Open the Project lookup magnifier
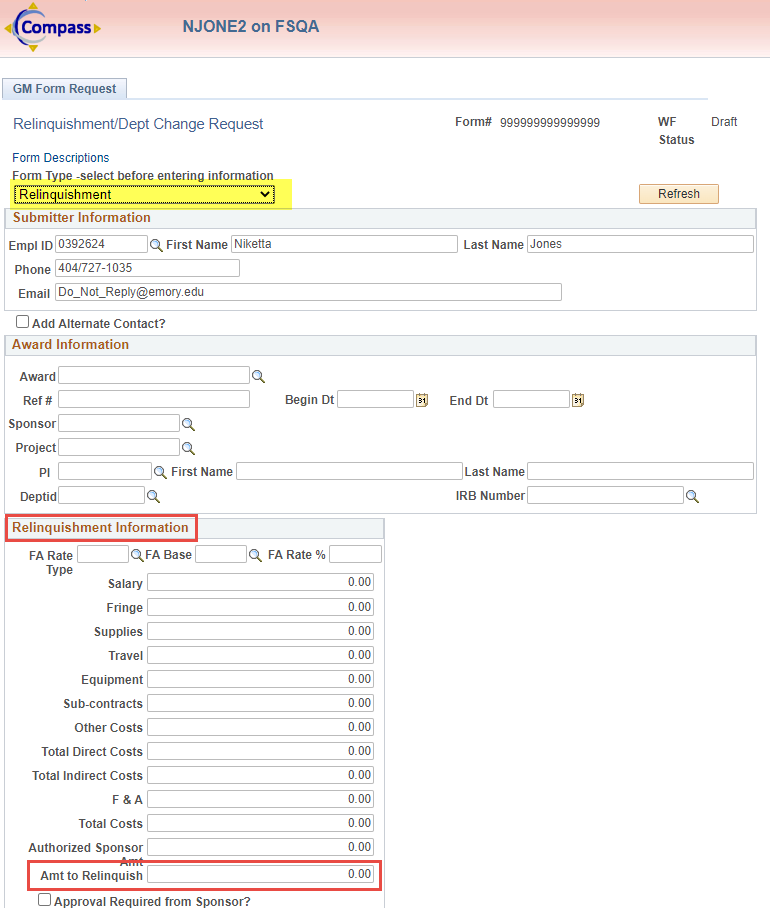Viewport: 770px width, 908px height. pyautogui.click(x=188, y=448)
